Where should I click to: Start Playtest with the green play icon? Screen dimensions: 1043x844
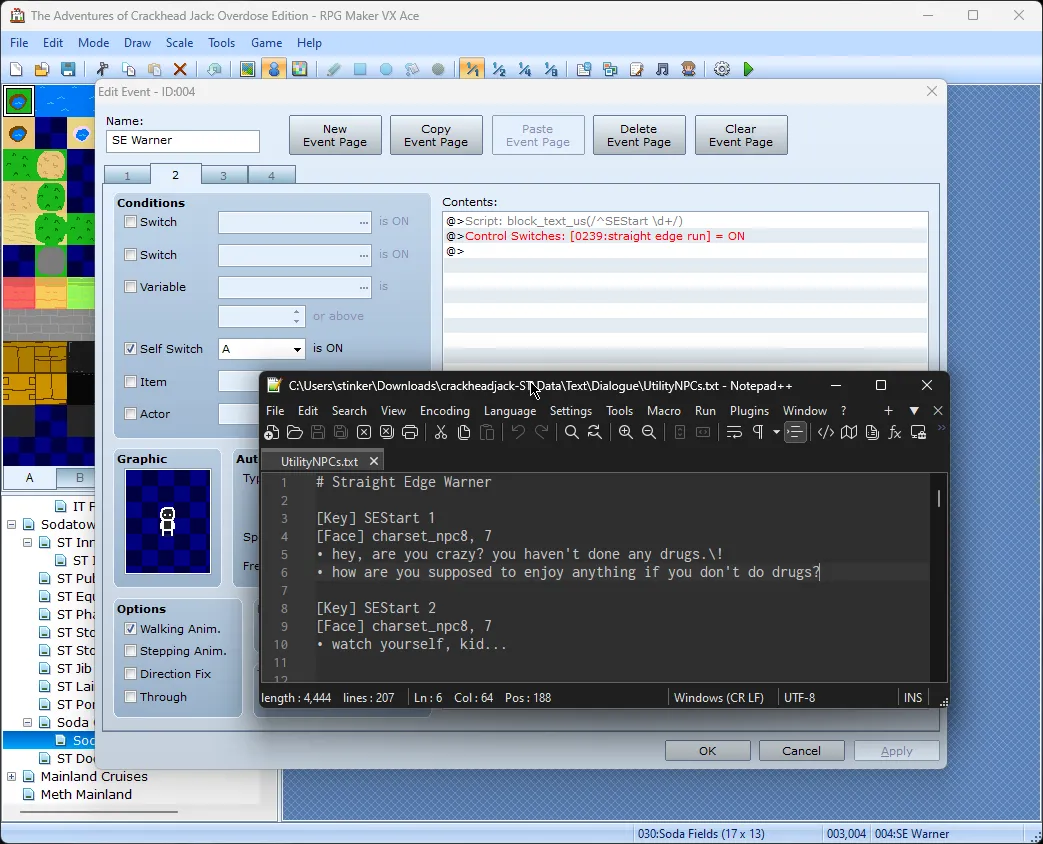pyautogui.click(x=748, y=69)
